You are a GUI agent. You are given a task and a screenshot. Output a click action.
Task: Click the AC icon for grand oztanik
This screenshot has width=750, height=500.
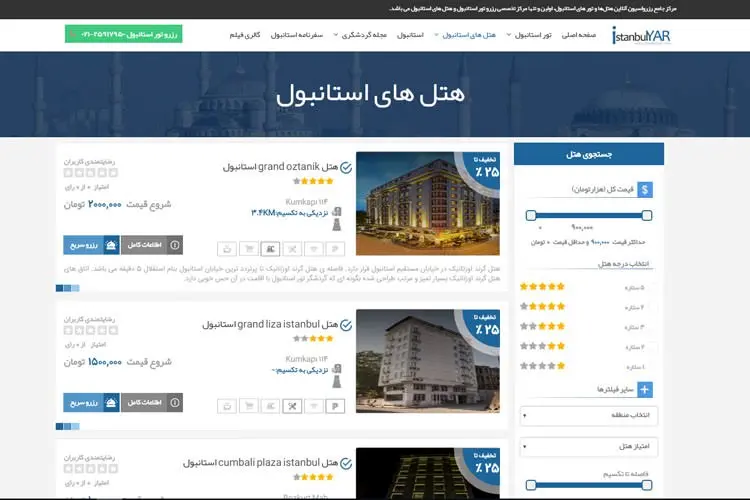(270, 249)
